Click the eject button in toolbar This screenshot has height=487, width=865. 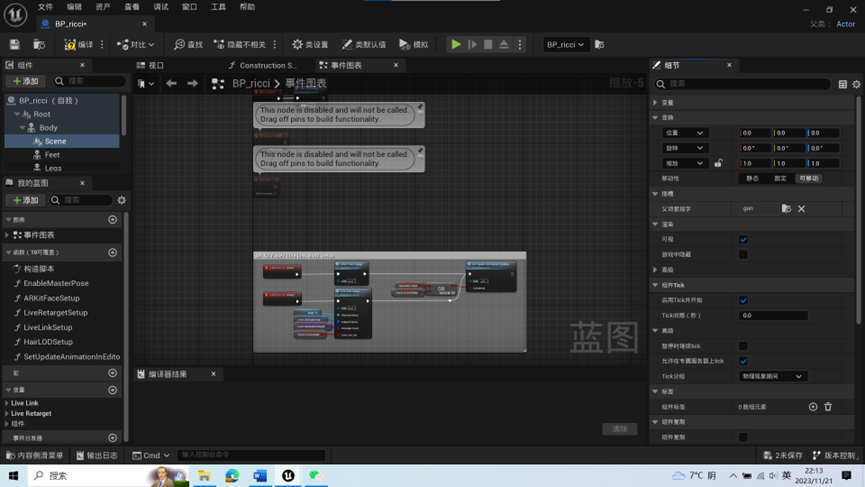(504, 45)
